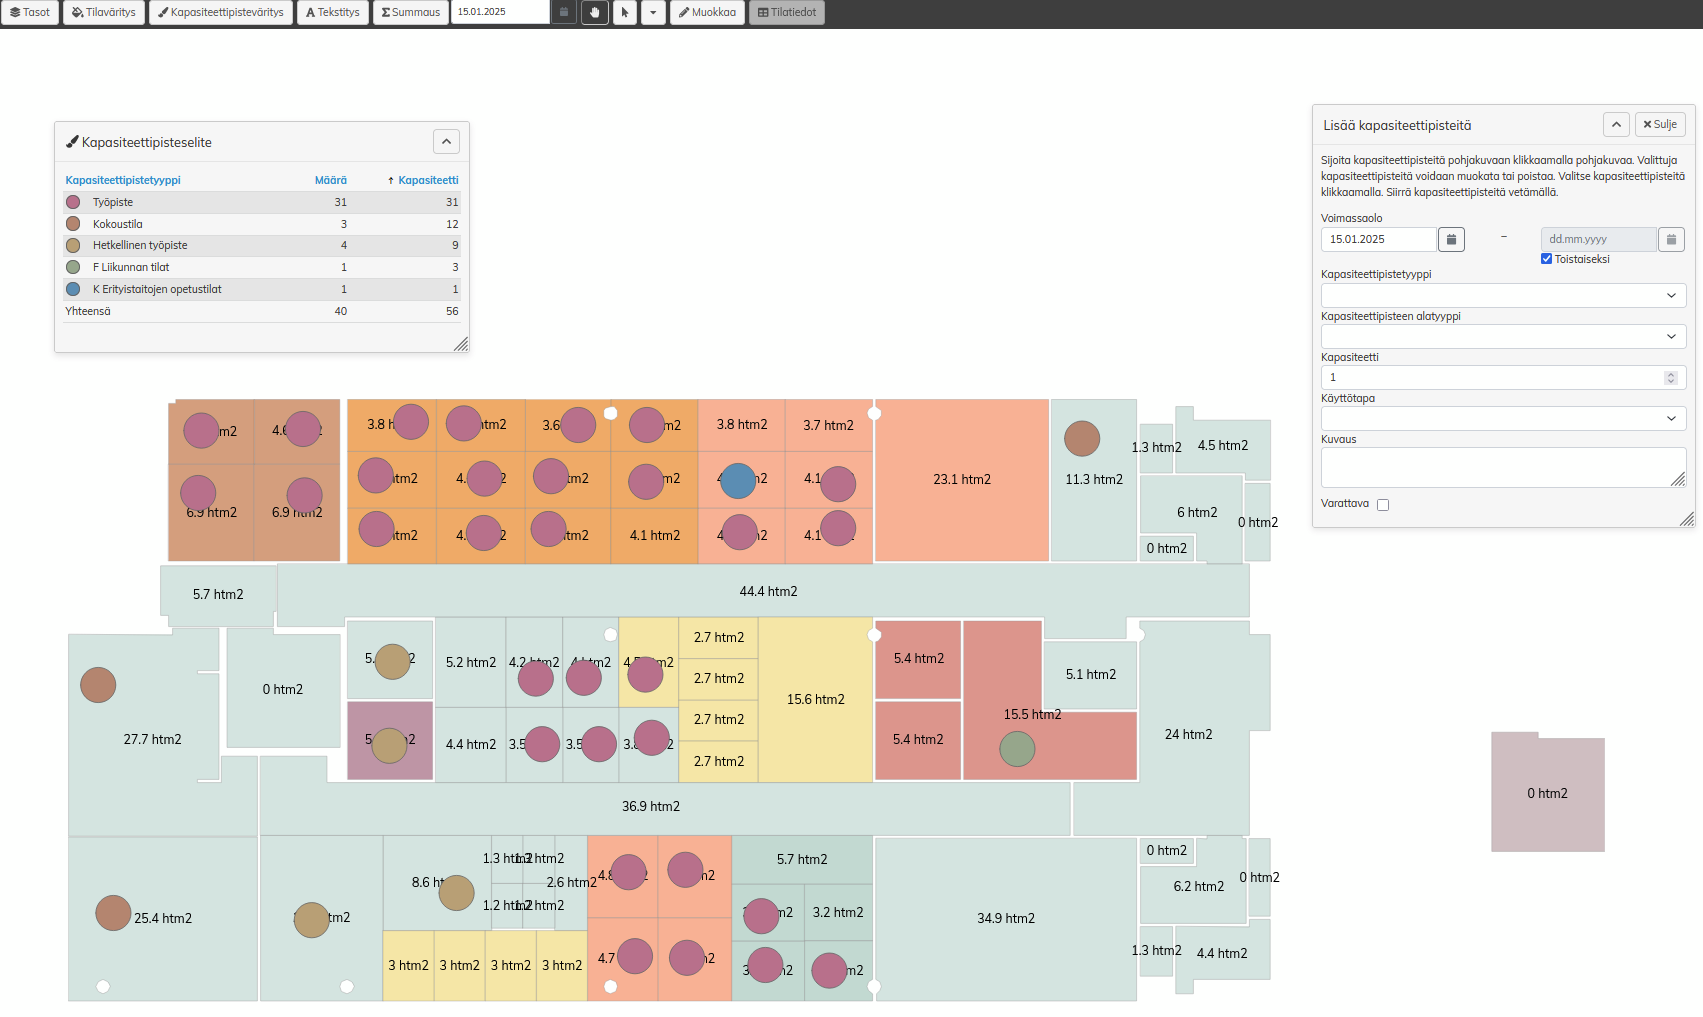Close panel with Sulje button
The image size is (1703, 1017).
pos(1660,125)
